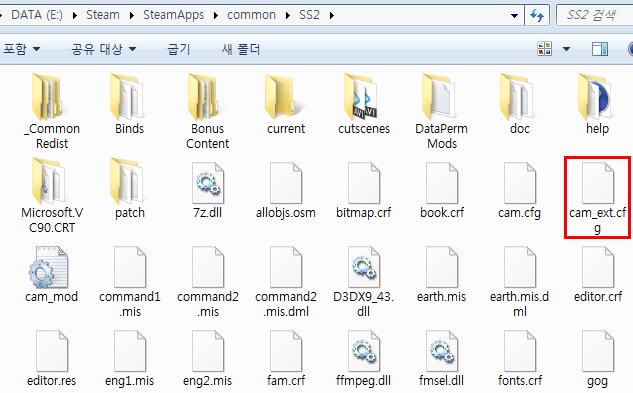Open the 공유 대상 share menu
This screenshot has width=633, height=393.
click(x=104, y=49)
